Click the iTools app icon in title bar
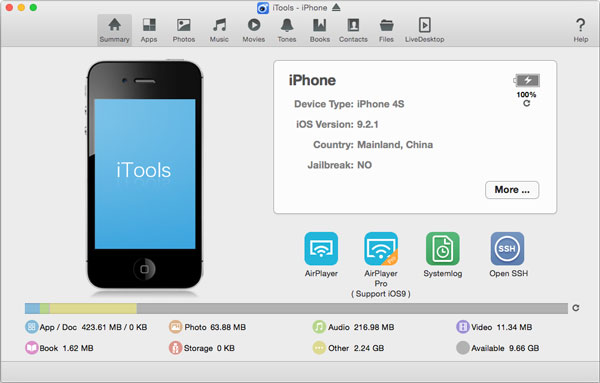The image size is (600, 383). pos(263,8)
